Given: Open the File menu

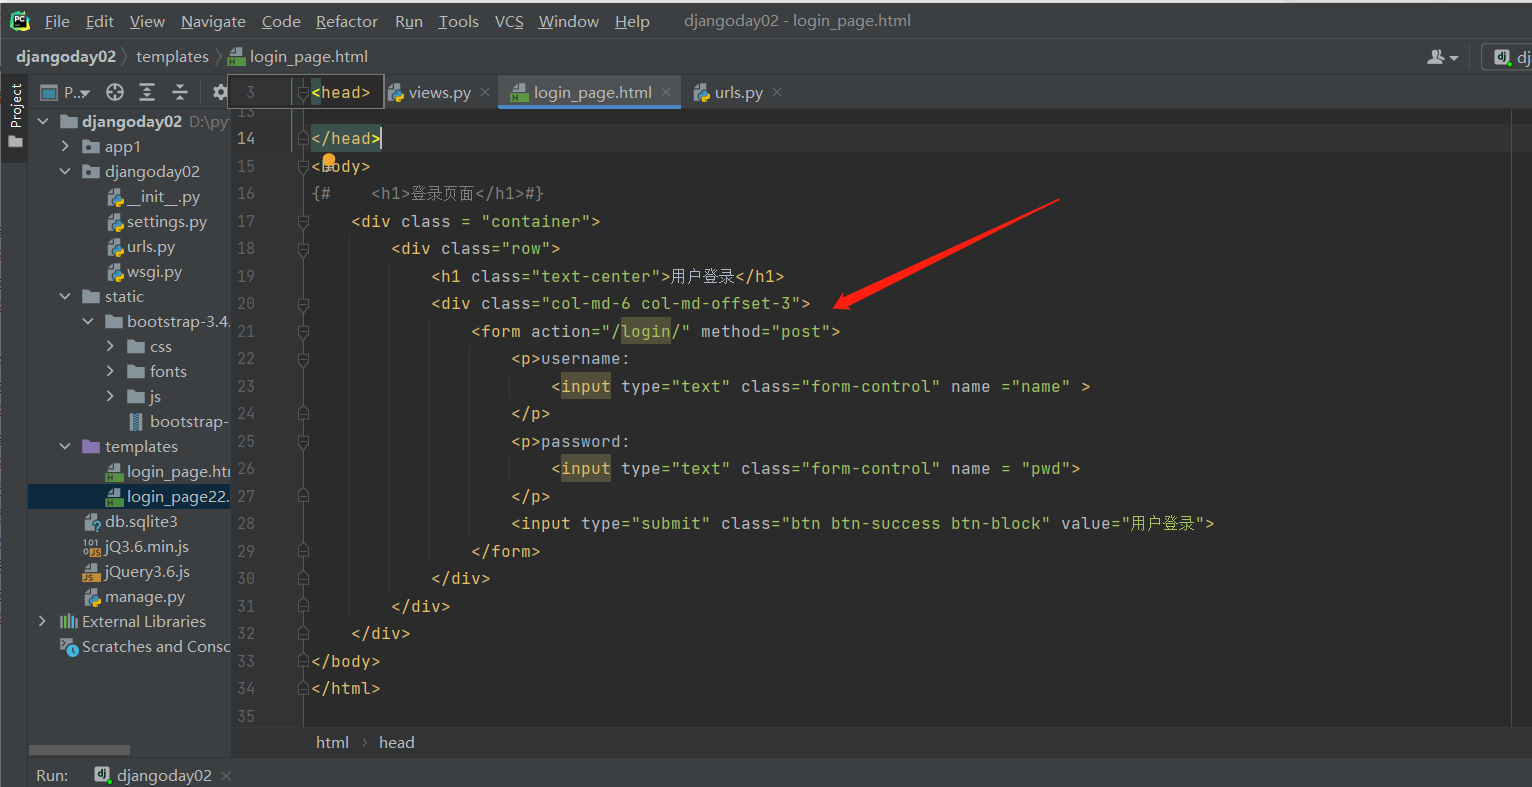Looking at the screenshot, I should 57,21.
